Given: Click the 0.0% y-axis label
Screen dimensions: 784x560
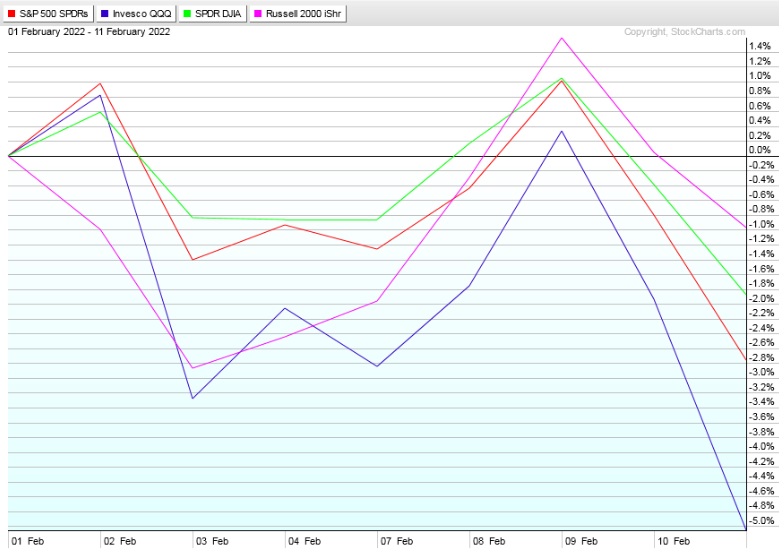Looking at the screenshot, I should (760, 150).
